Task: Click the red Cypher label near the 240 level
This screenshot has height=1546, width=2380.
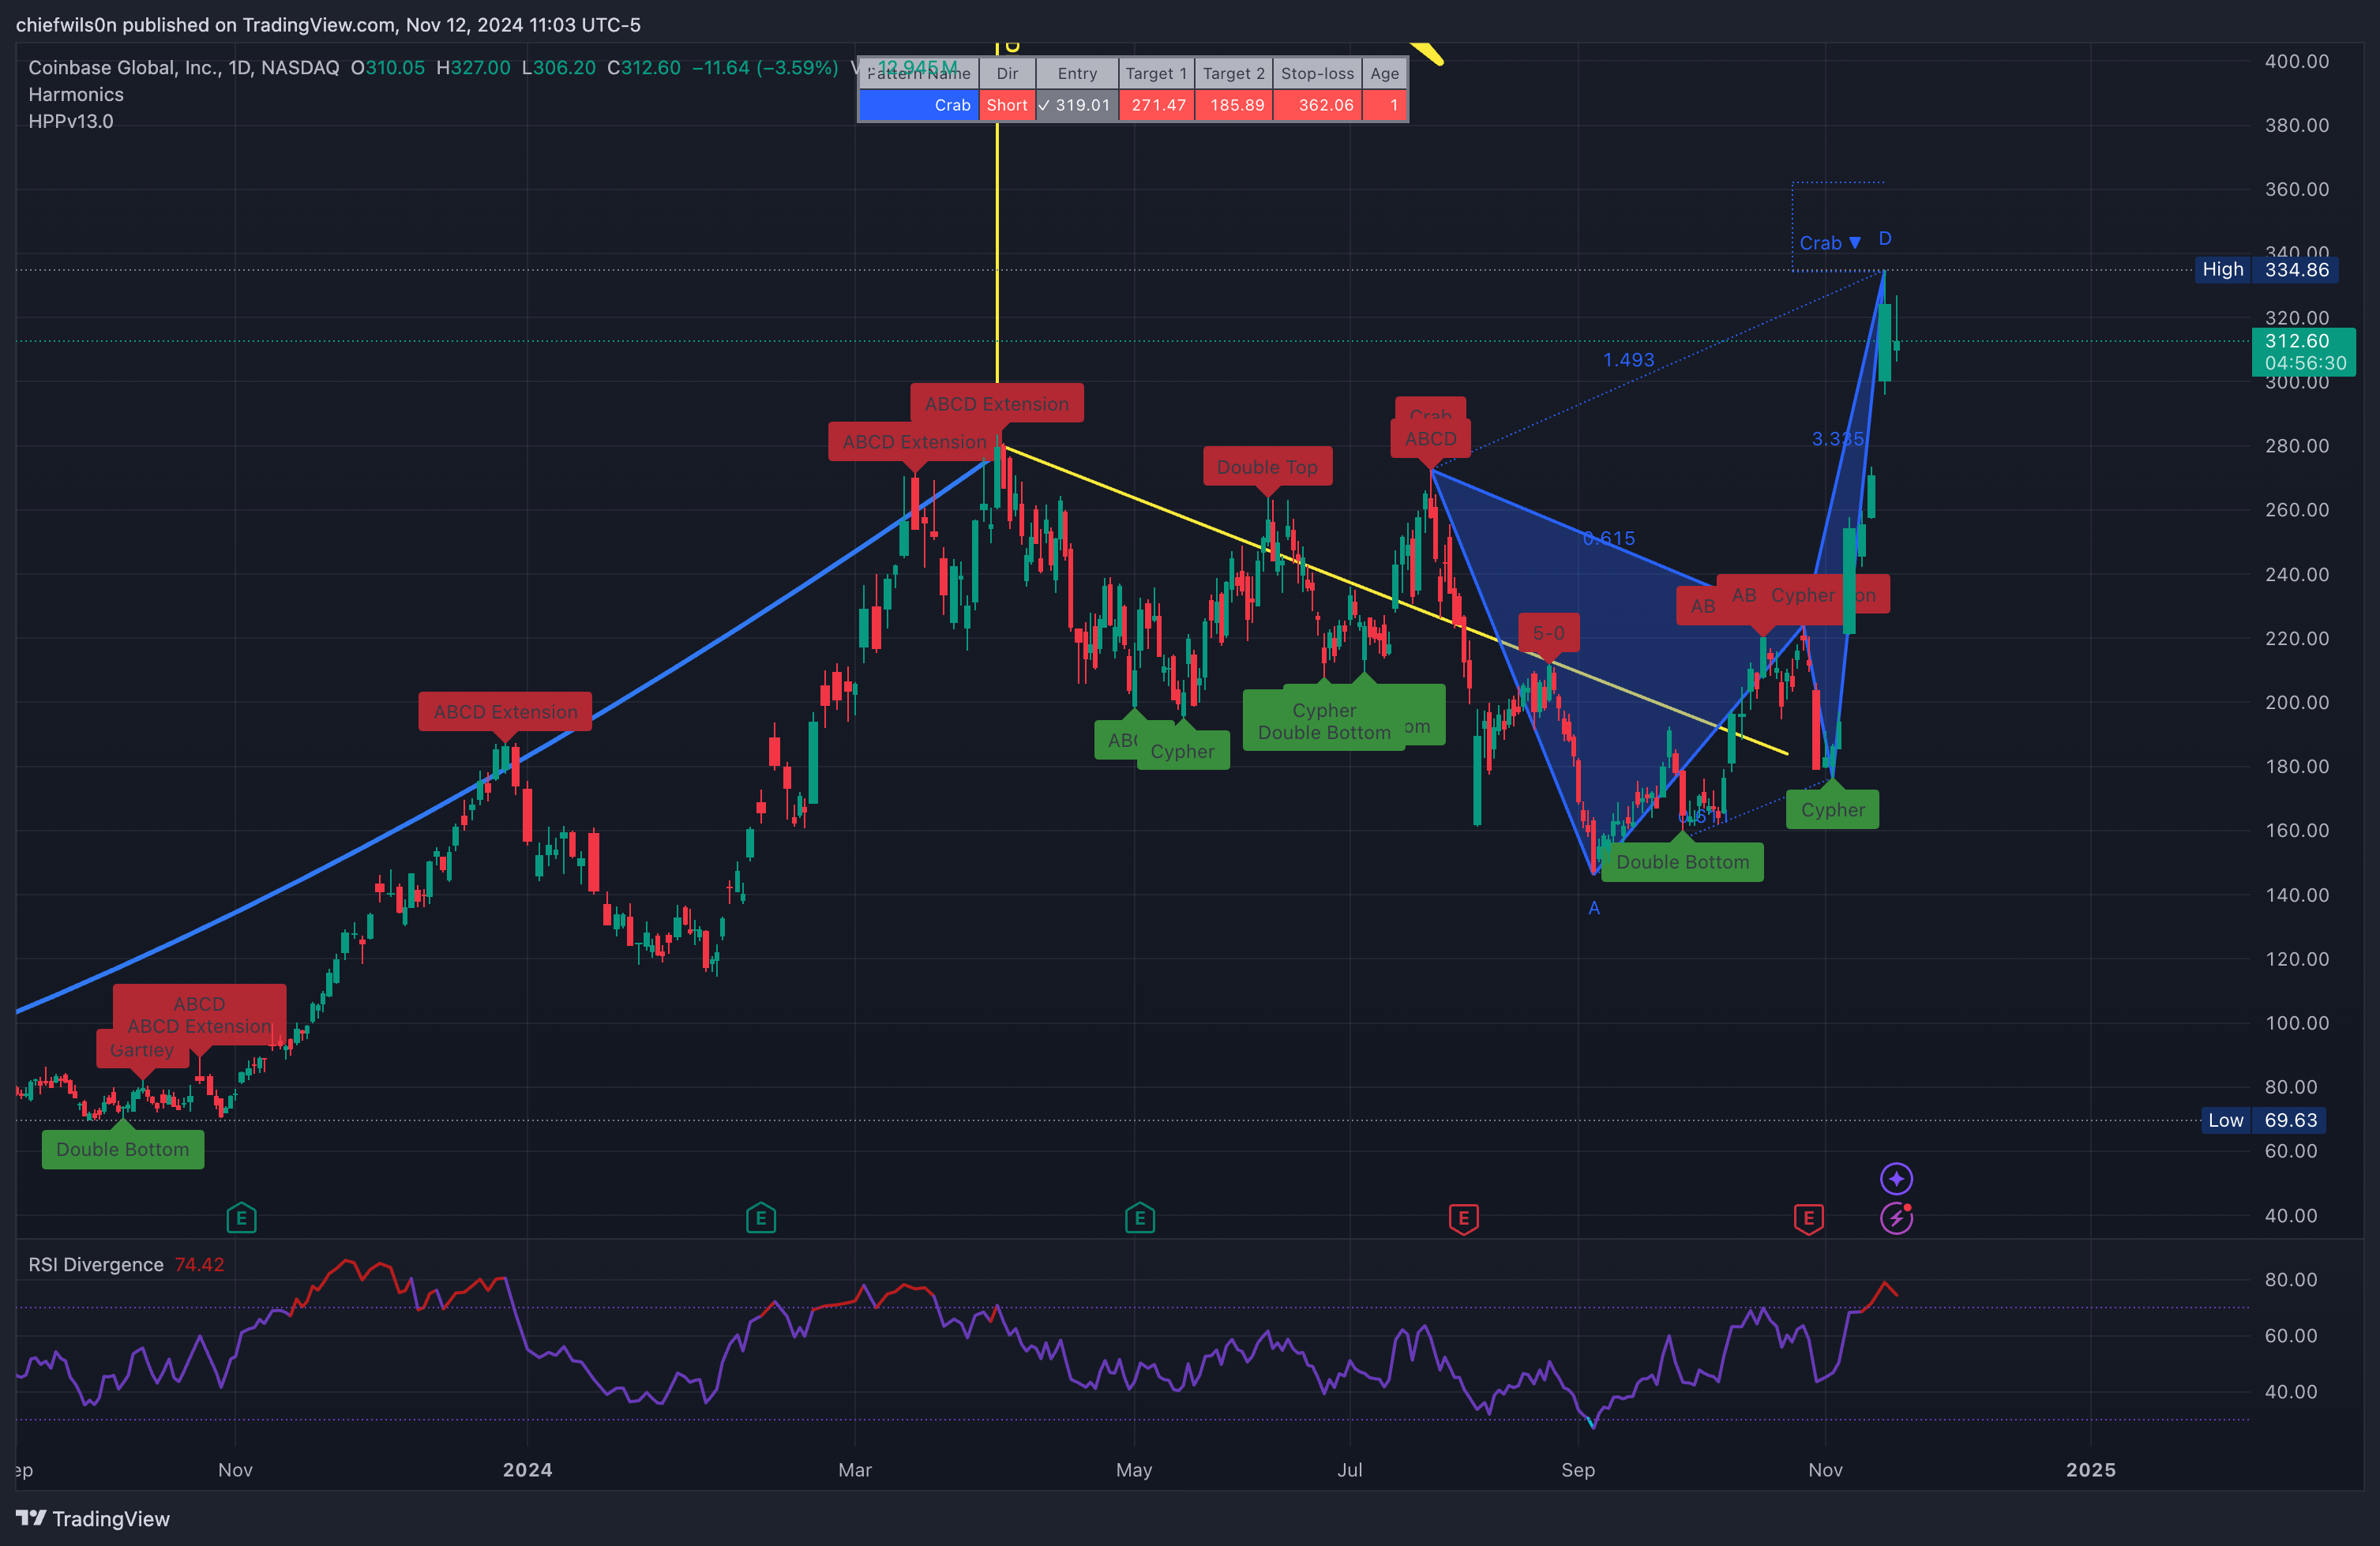Action: click(x=1802, y=595)
